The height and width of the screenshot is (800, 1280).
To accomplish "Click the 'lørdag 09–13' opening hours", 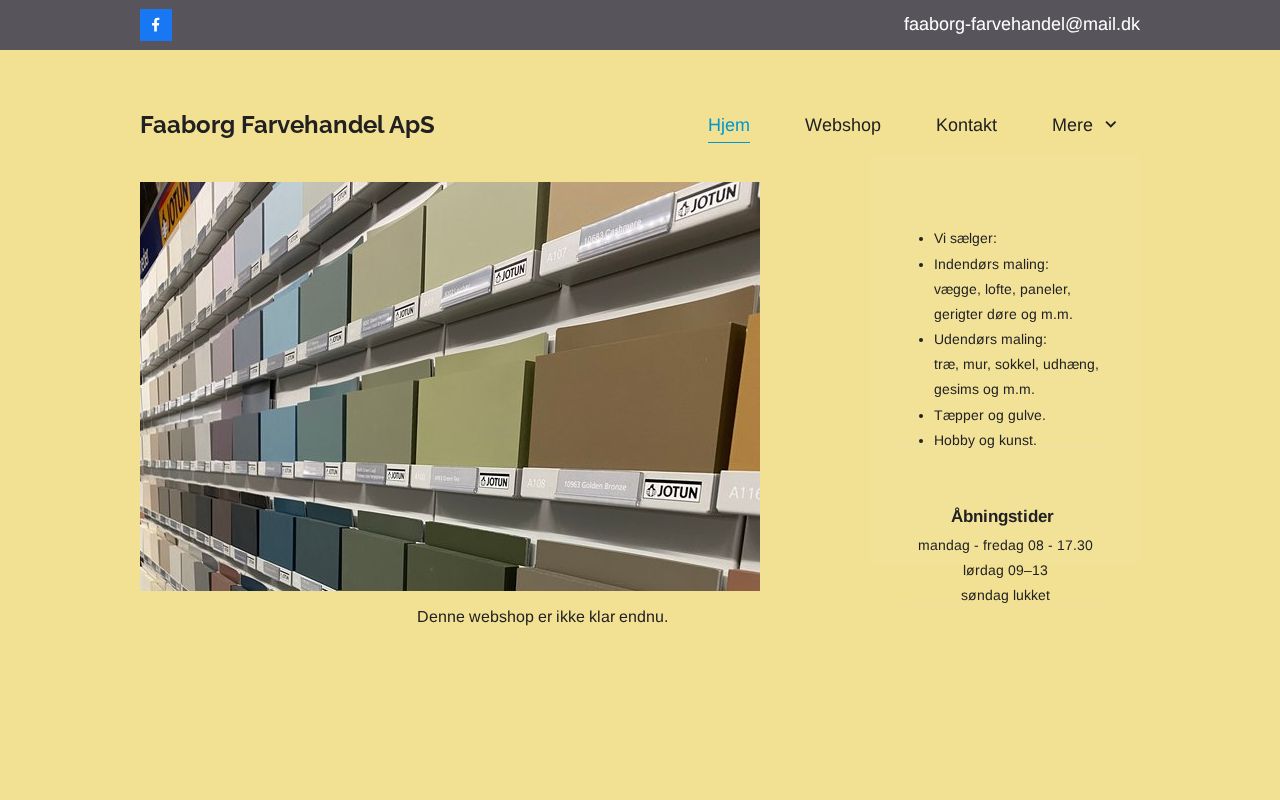I will point(1005,570).
